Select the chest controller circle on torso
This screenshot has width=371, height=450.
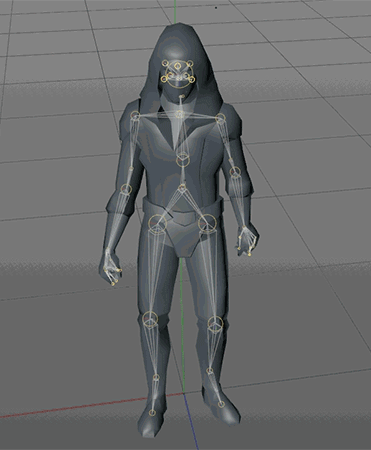pyautogui.click(x=182, y=160)
